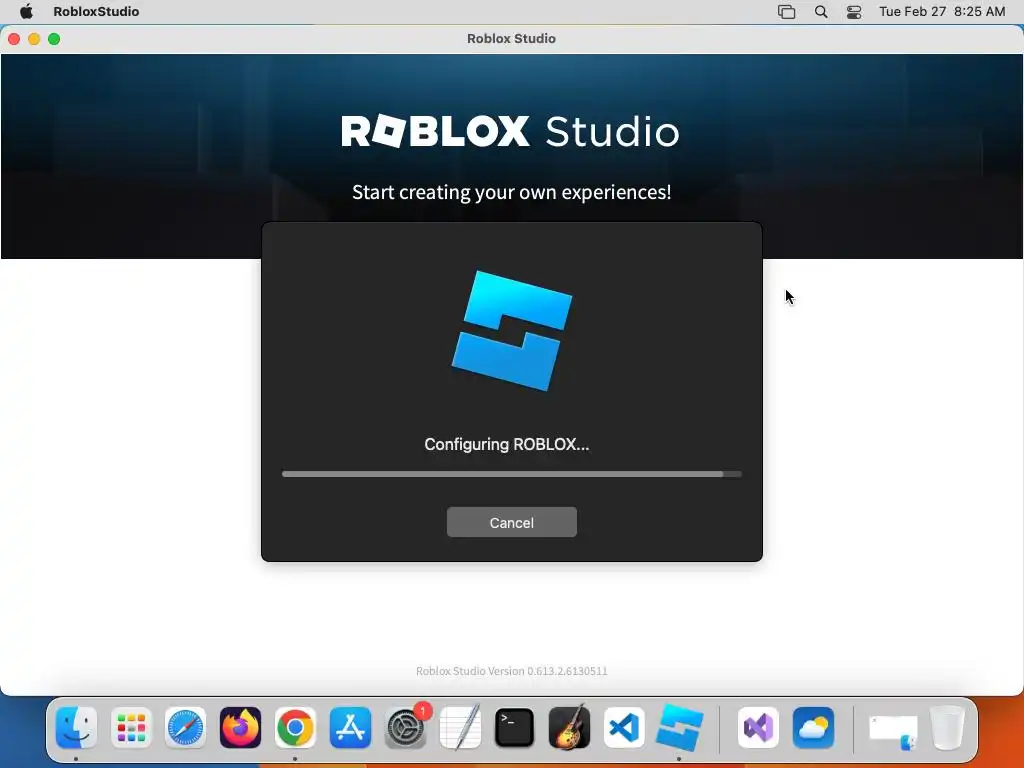
Task: Open the minimized window in dock
Action: pos(893,731)
